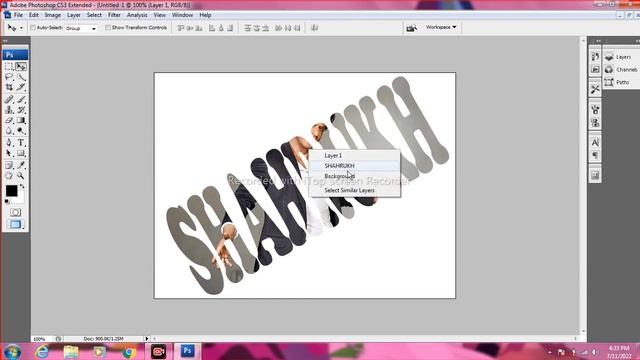Open the File menu

tap(18, 15)
